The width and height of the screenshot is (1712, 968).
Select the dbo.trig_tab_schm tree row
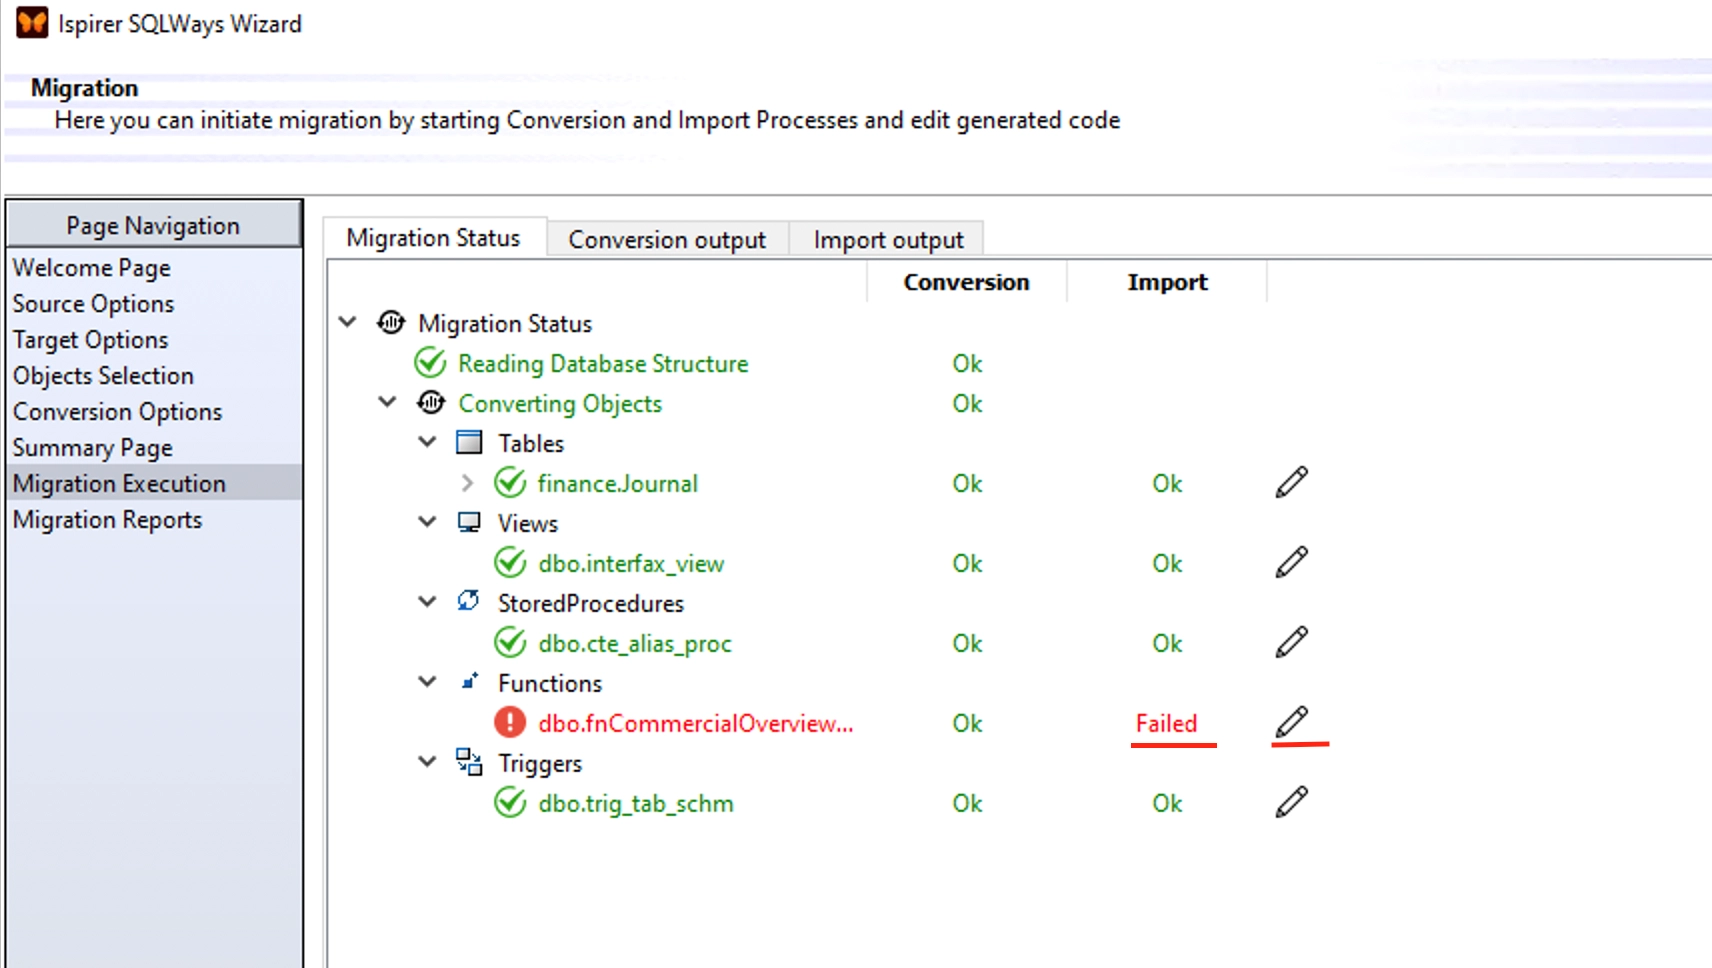[x=636, y=803]
